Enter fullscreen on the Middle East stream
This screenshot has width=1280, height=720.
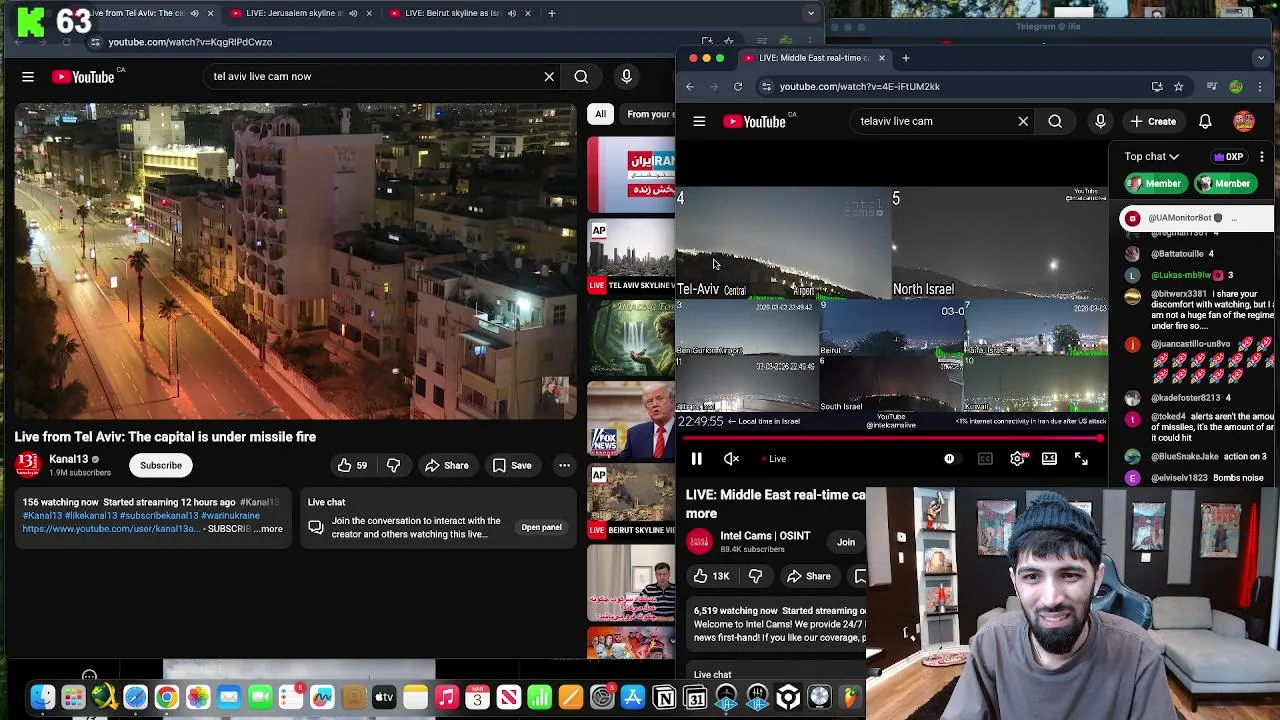pyautogui.click(x=1081, y=459)
